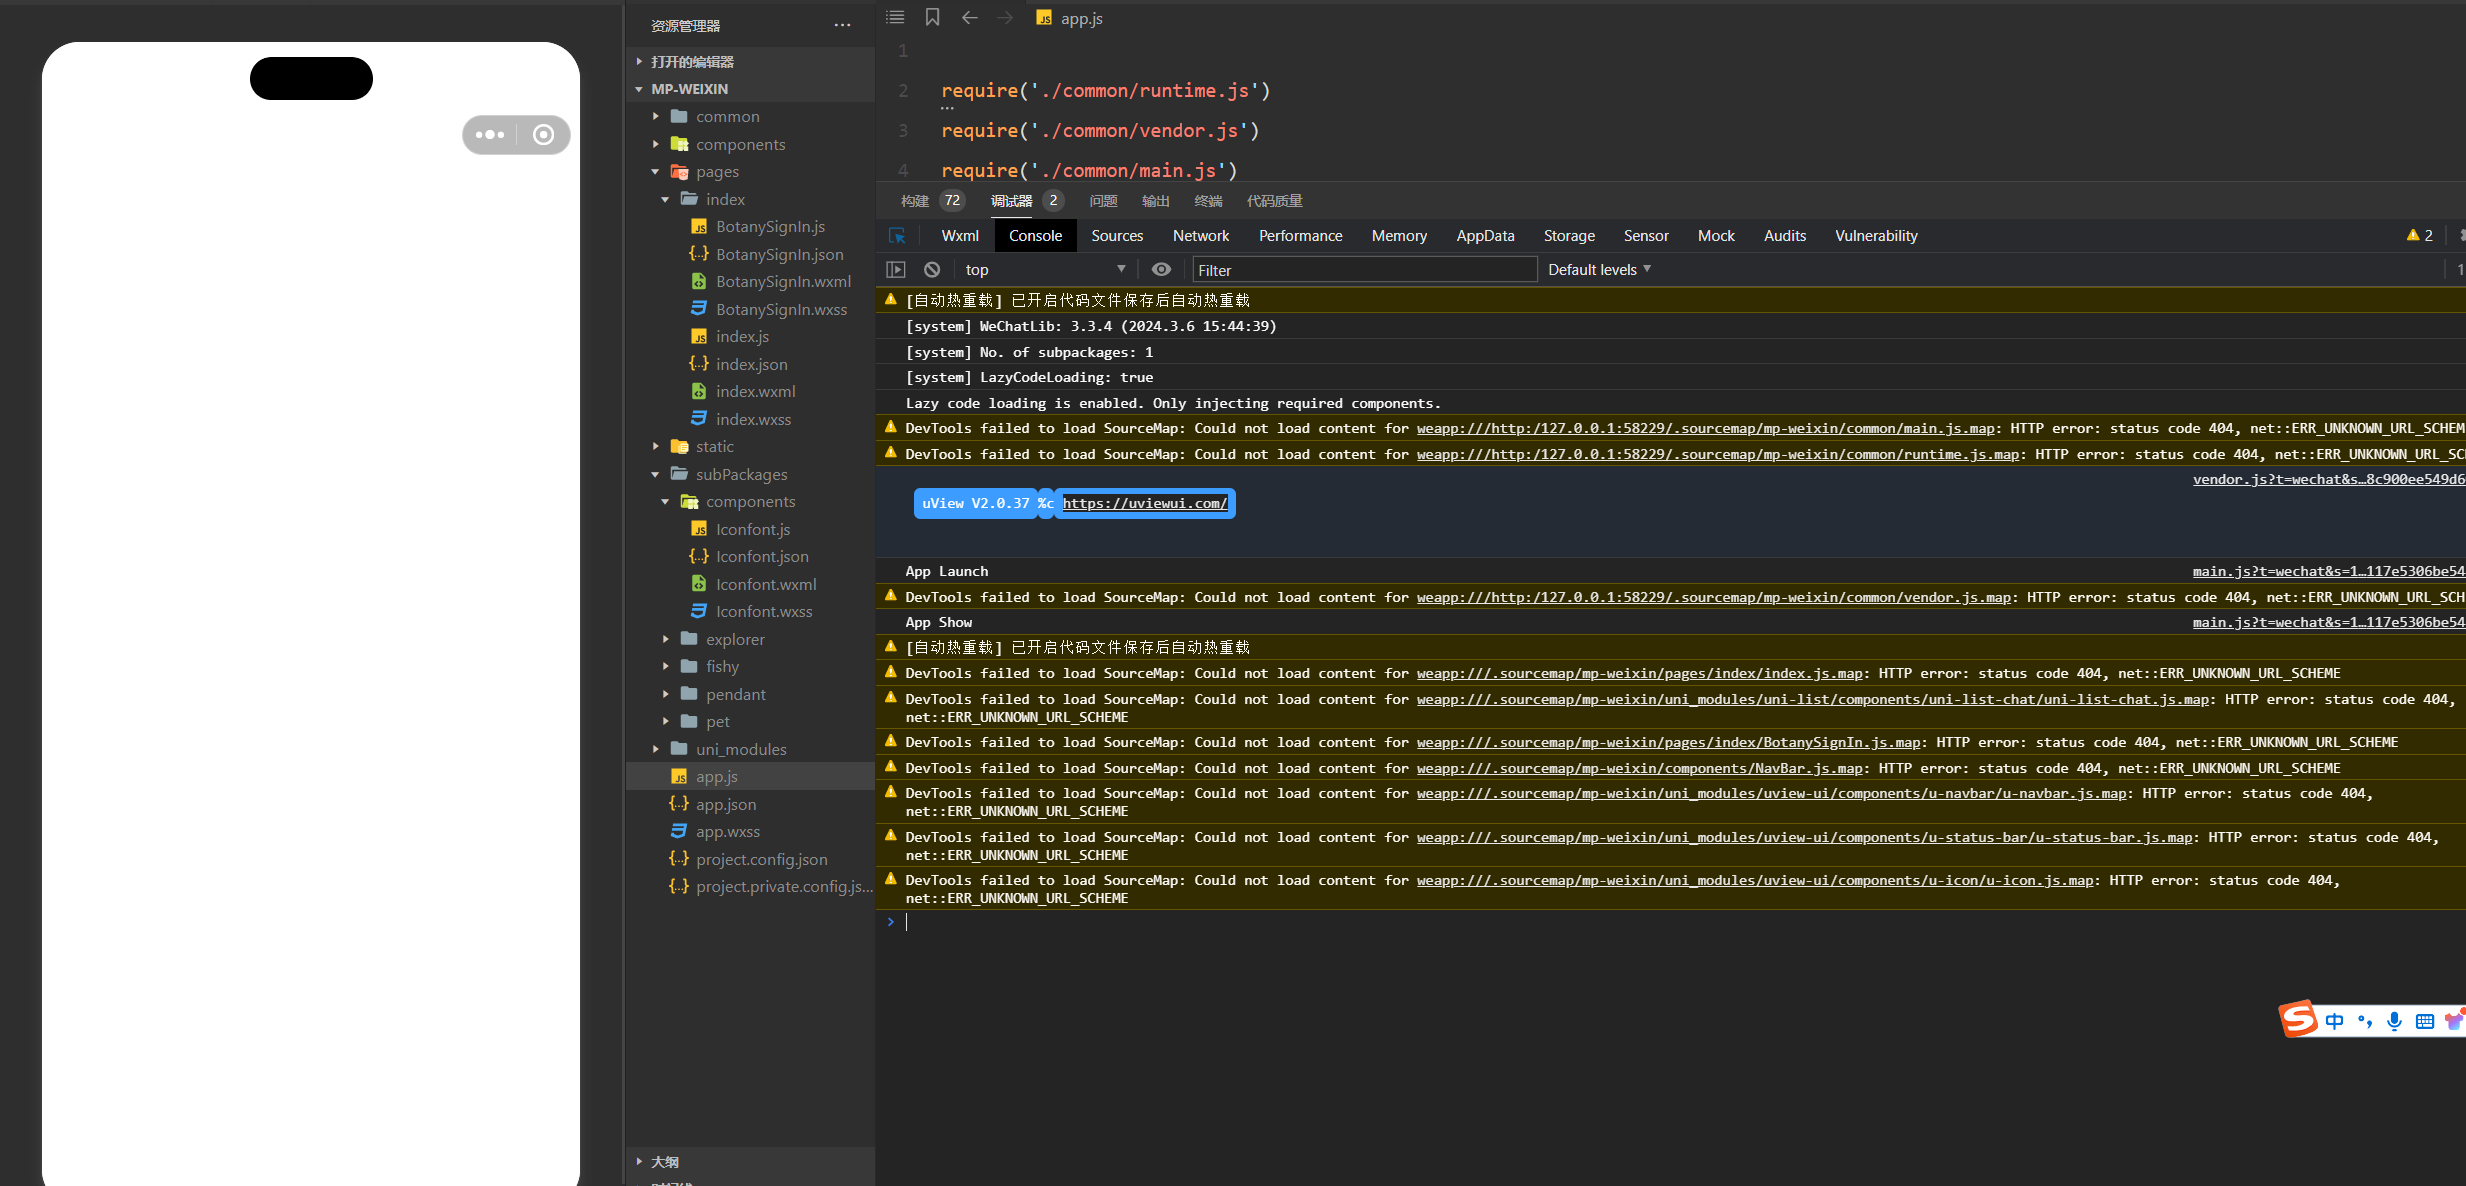Screen dimensions: 2466x1186
Task: Open simulator capsule three-dots menu
Action: pos(490,135)
